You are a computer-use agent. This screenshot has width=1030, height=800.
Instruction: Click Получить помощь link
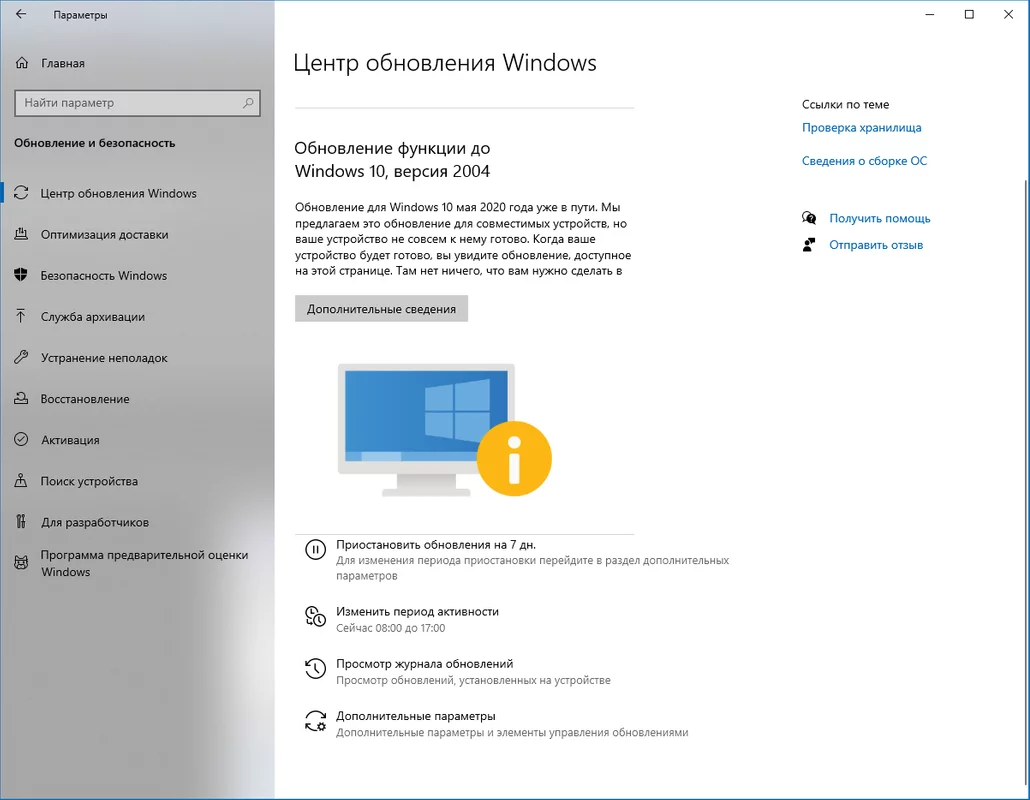[880, 218]
